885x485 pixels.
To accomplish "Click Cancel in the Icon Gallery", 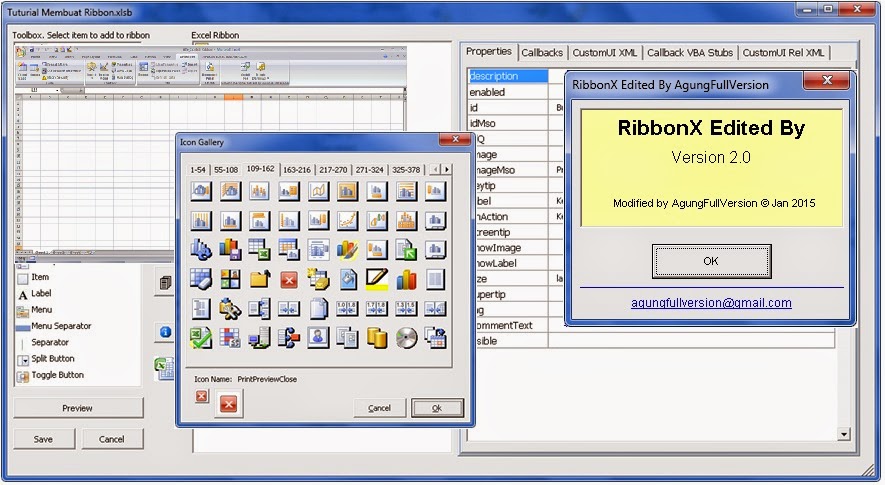I will pos(379,408).
